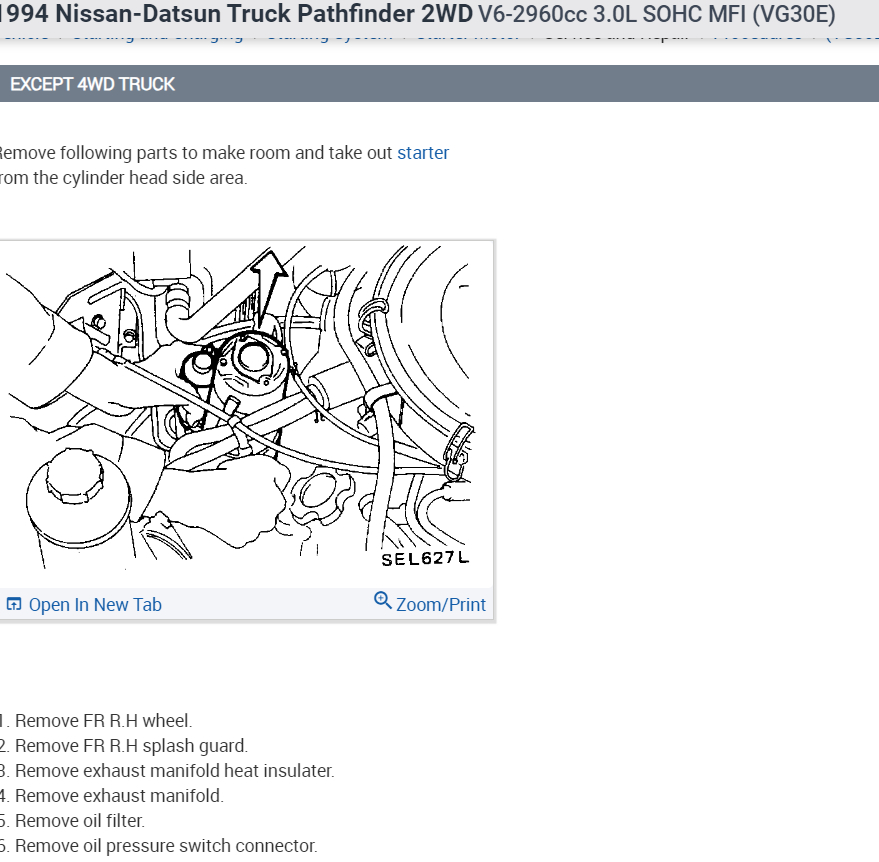879x862 pixels.
Task: Open the Starting System breadcrumb
Action: click(330, 37)
